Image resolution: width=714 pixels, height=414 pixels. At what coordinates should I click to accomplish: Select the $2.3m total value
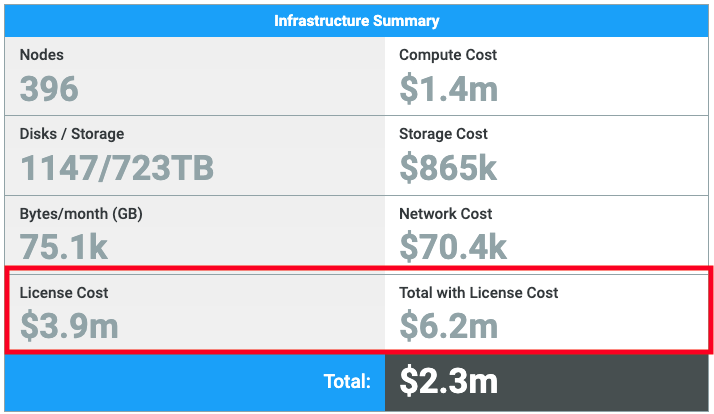449,381
